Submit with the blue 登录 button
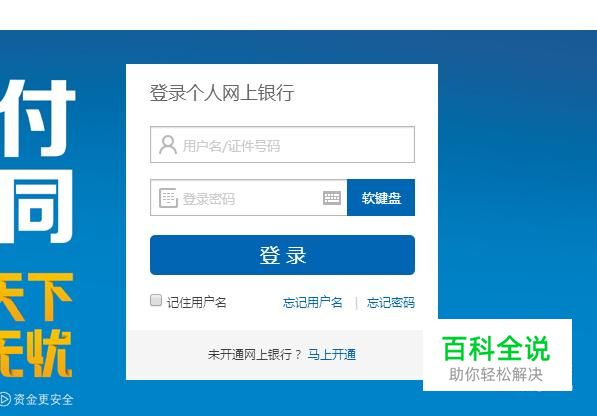597x416 pixels. 283,255
